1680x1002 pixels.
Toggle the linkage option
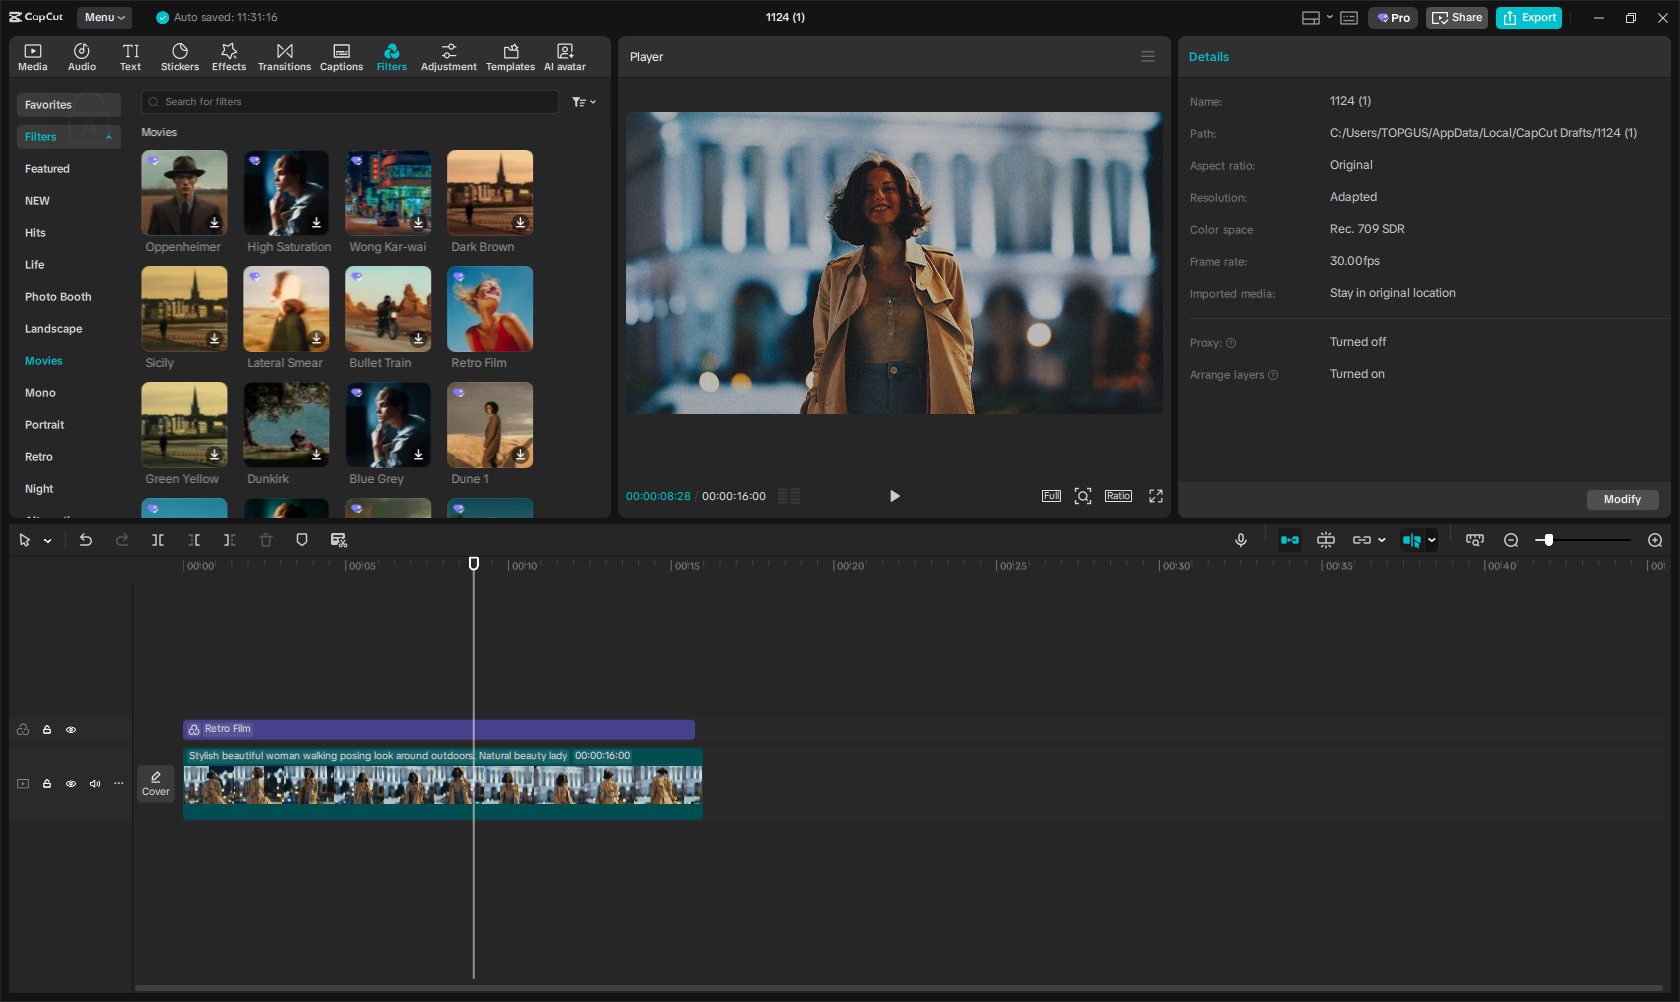(1362, 540)
